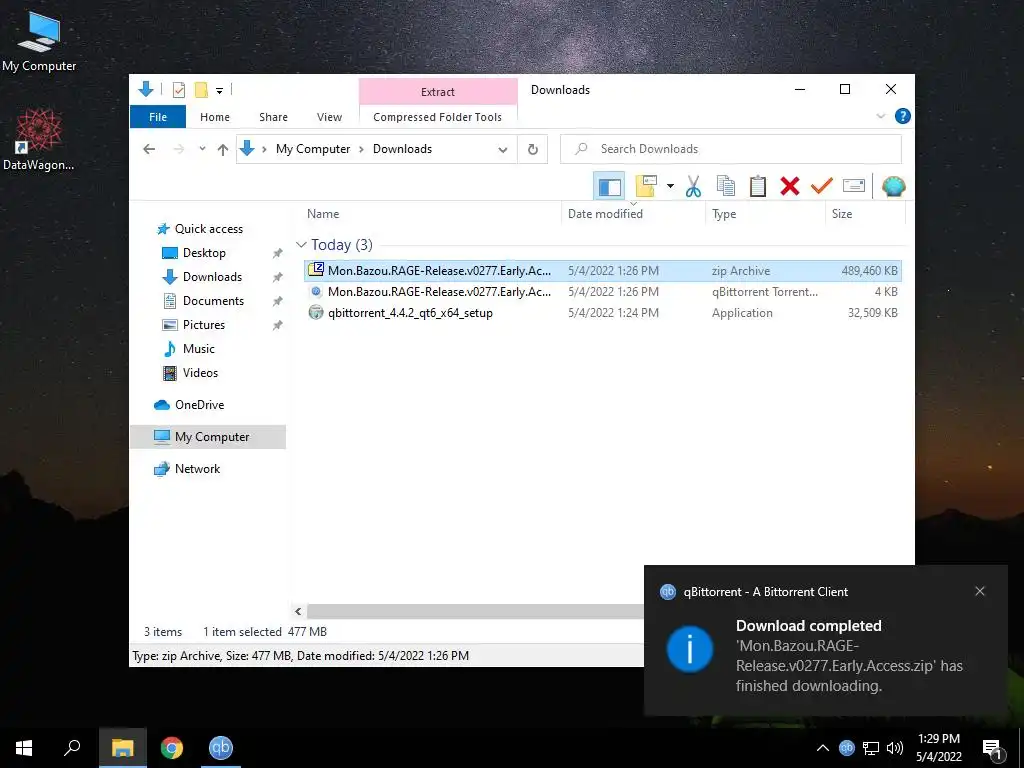
Task: Click the Download completed notification text
Action: [x=808, y=626]
